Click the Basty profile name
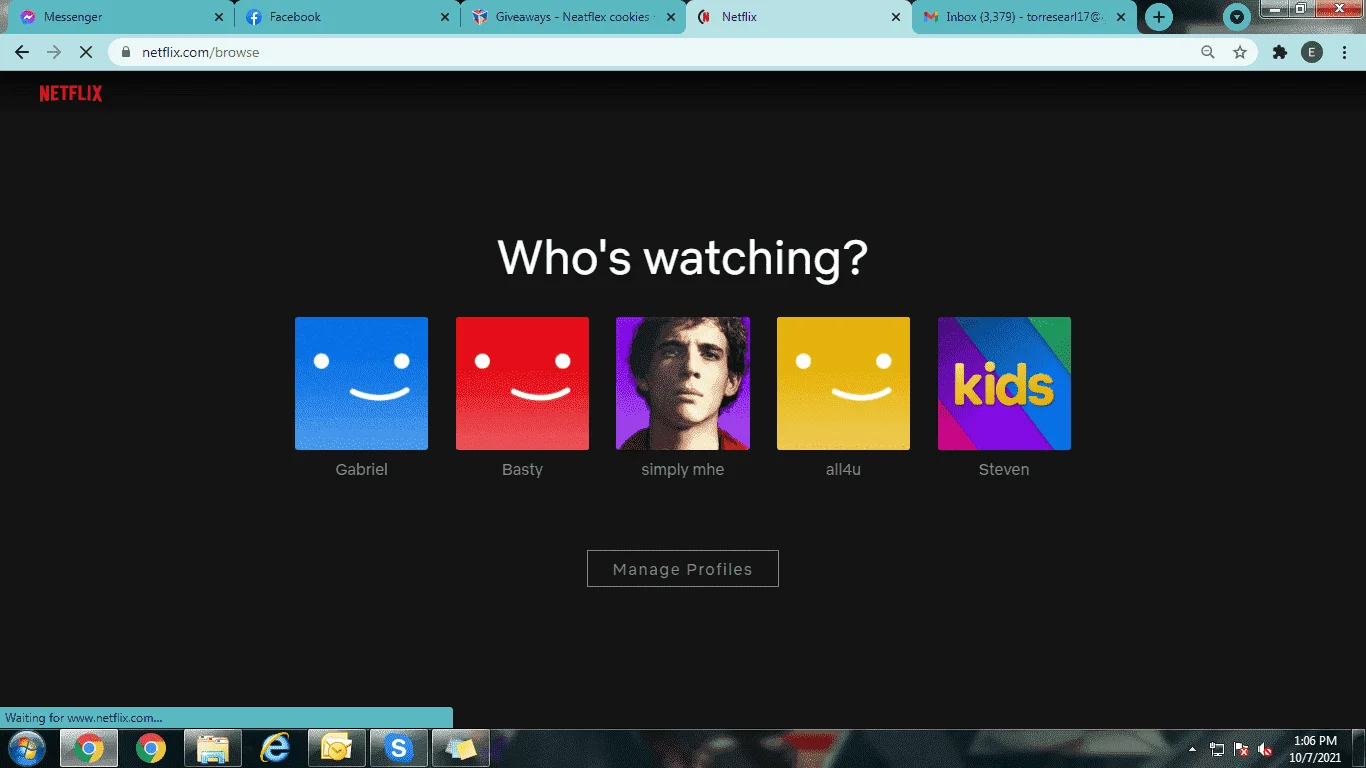Viewport: 1366px width, 768px height. tap(522, 469)
